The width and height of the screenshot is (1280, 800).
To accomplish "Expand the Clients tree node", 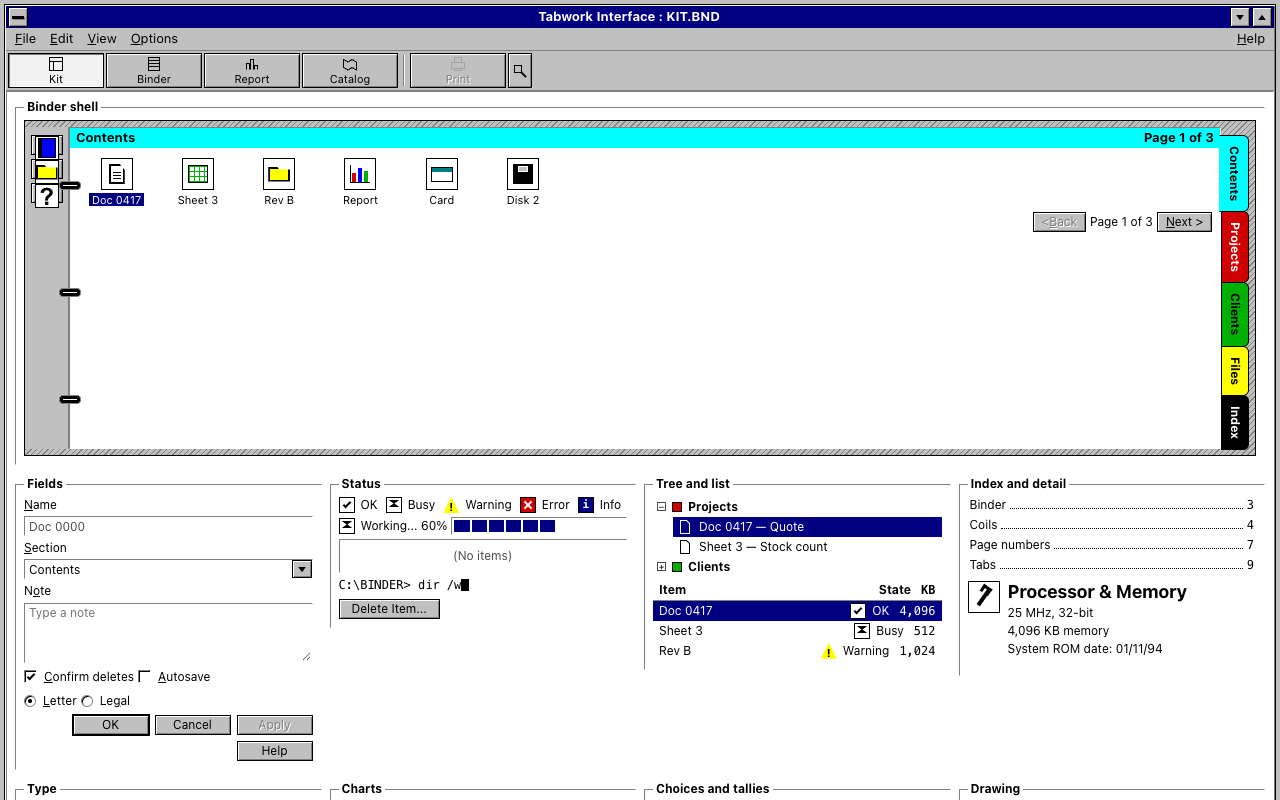I will pyautogui.click(x=661, y=567).
